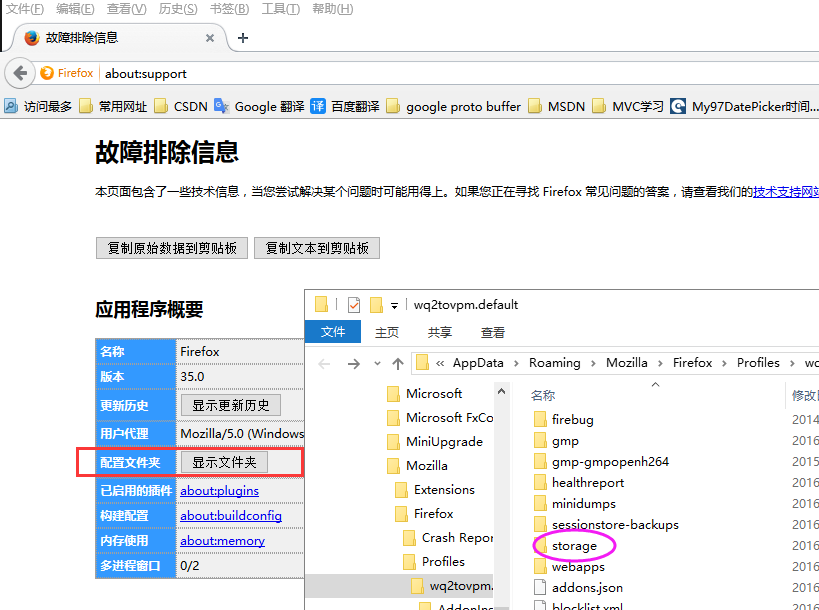Screen dimensions: 819x610
Task: Open MSDN bookmark folder
Action: click(557, 107)
